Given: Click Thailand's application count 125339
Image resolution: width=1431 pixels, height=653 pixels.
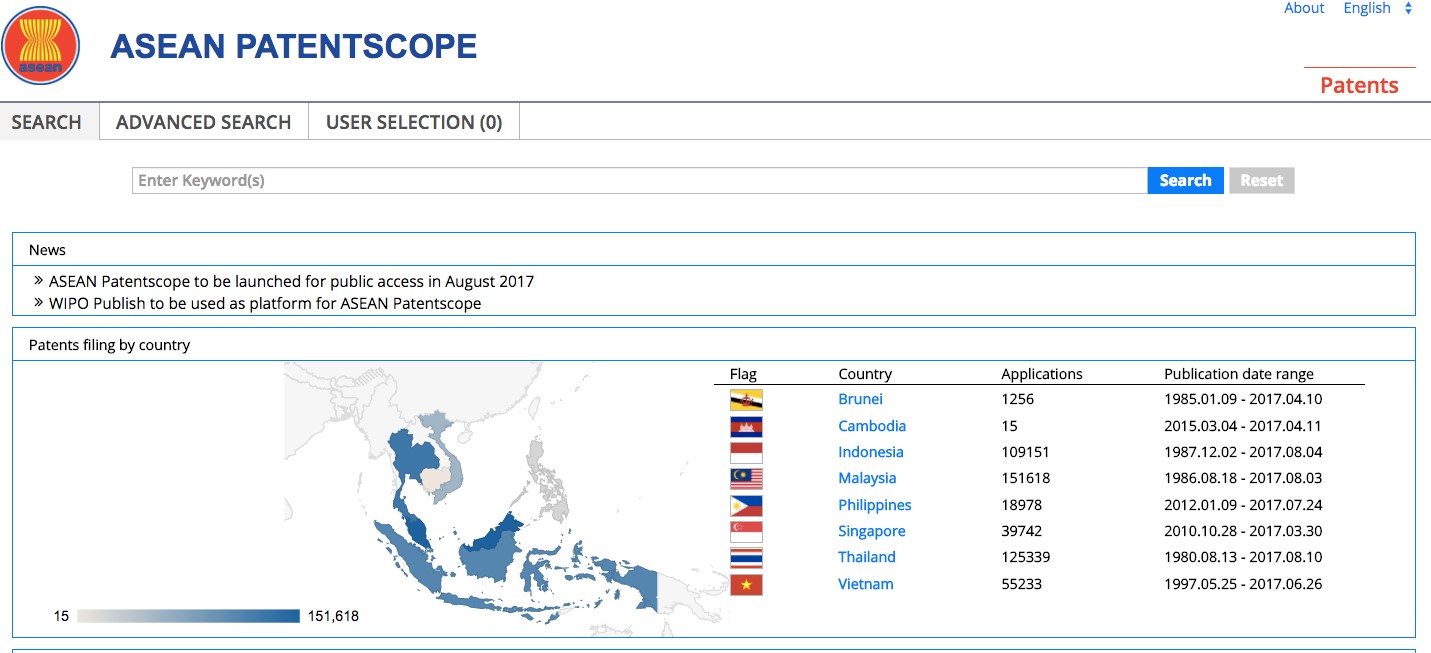Looking at the screenshot, I should coord(1026,557).
